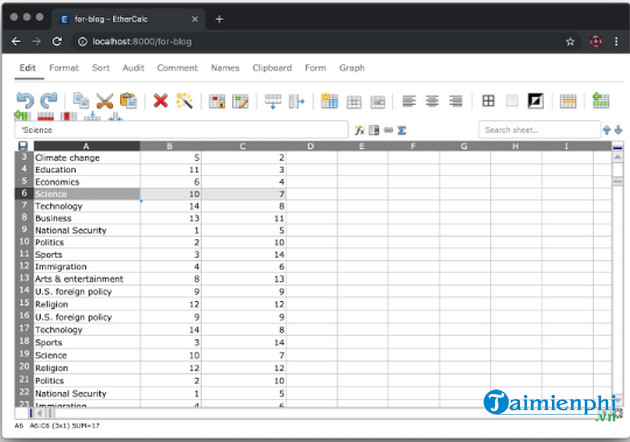The image size is (630, 442).
Task: Bookmark this page with the star icon
Action: 570,41
